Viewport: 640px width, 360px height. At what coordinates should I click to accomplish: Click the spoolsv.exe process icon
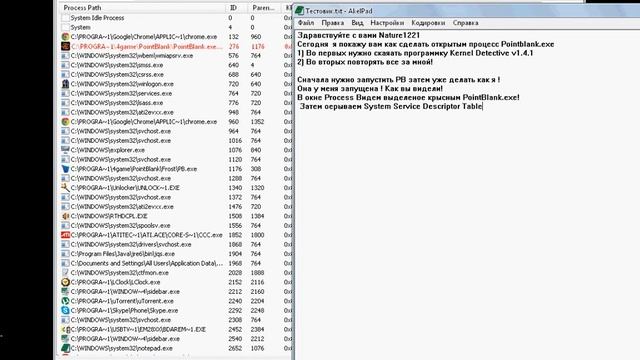coord(65,226)
